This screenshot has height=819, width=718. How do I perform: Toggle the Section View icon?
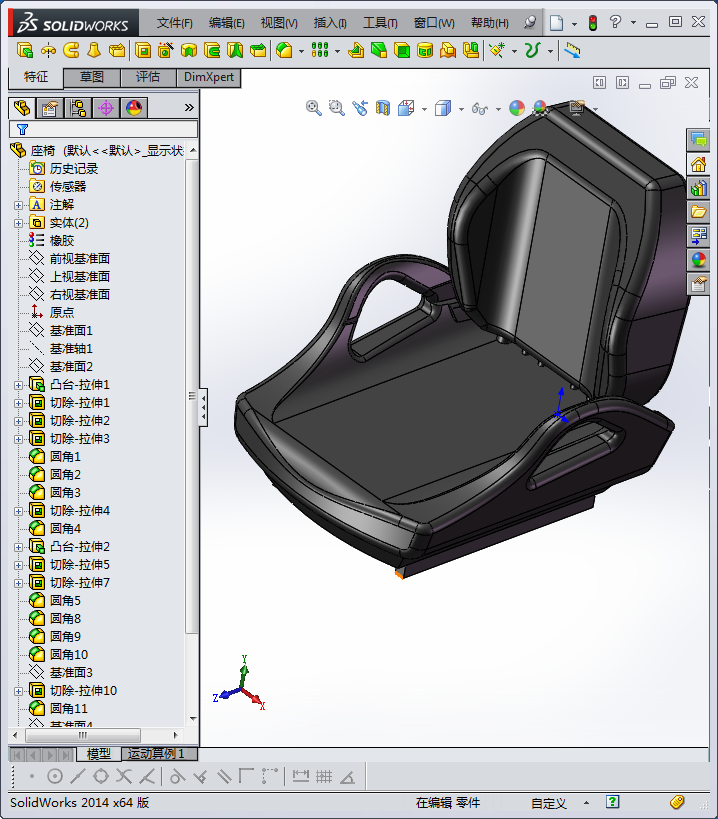383,108
